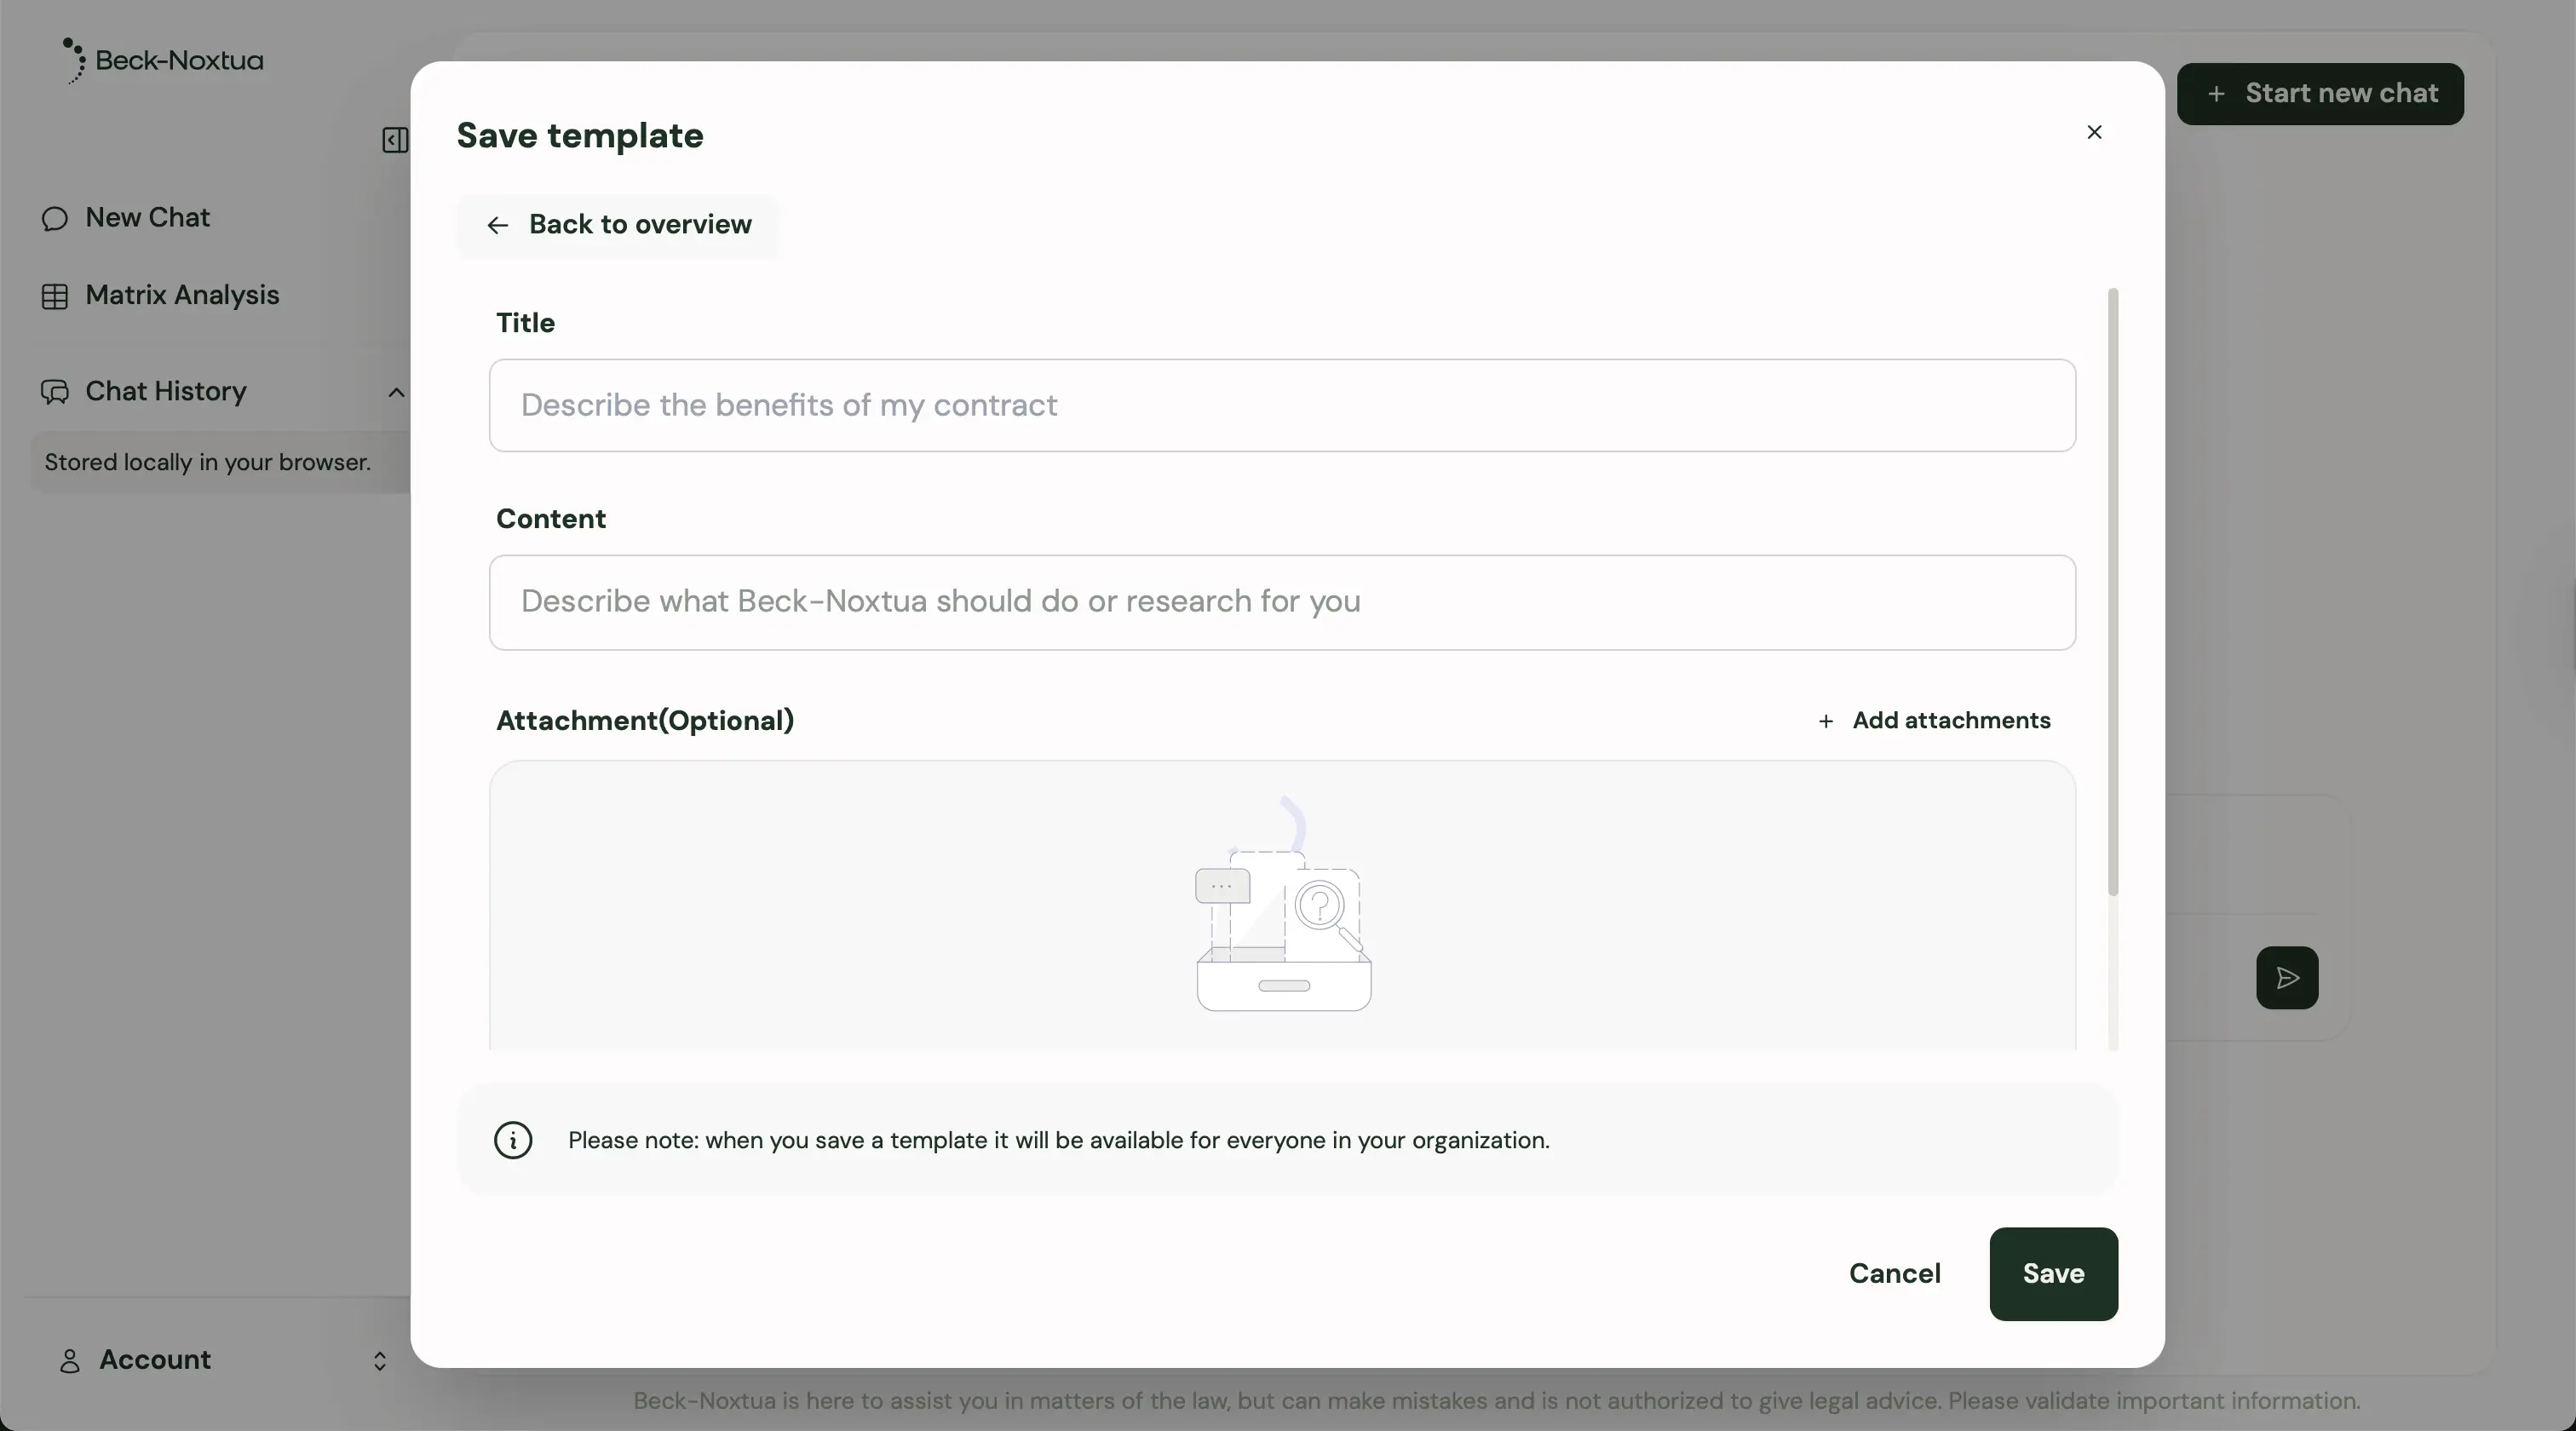2576x1431 pixels.
Task: Select New Chat in the sidebar
Action: point(147,218)
